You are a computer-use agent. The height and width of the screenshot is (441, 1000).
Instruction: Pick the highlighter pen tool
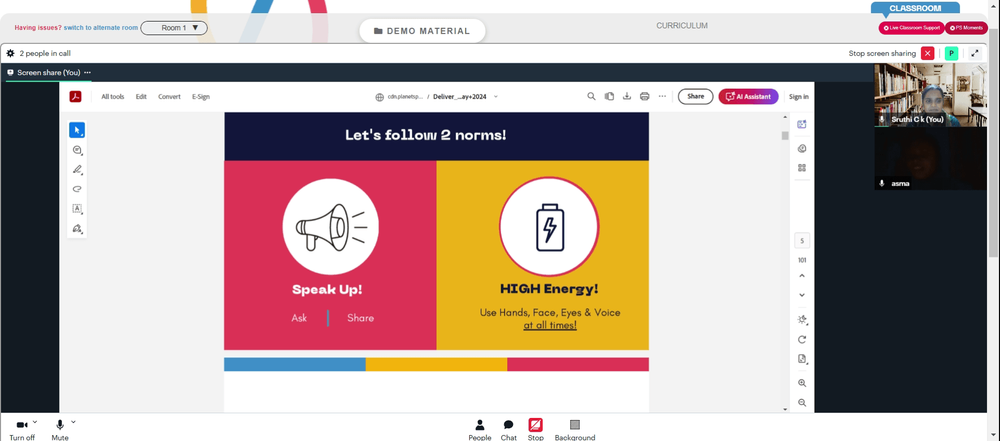77,170
